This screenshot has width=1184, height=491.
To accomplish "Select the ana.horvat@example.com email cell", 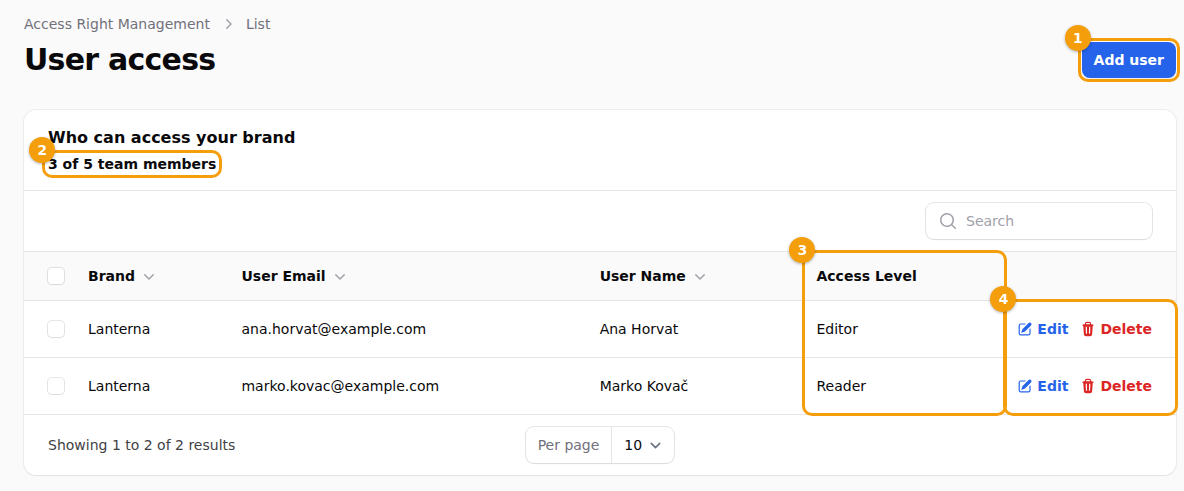I will tap(334, 329).
